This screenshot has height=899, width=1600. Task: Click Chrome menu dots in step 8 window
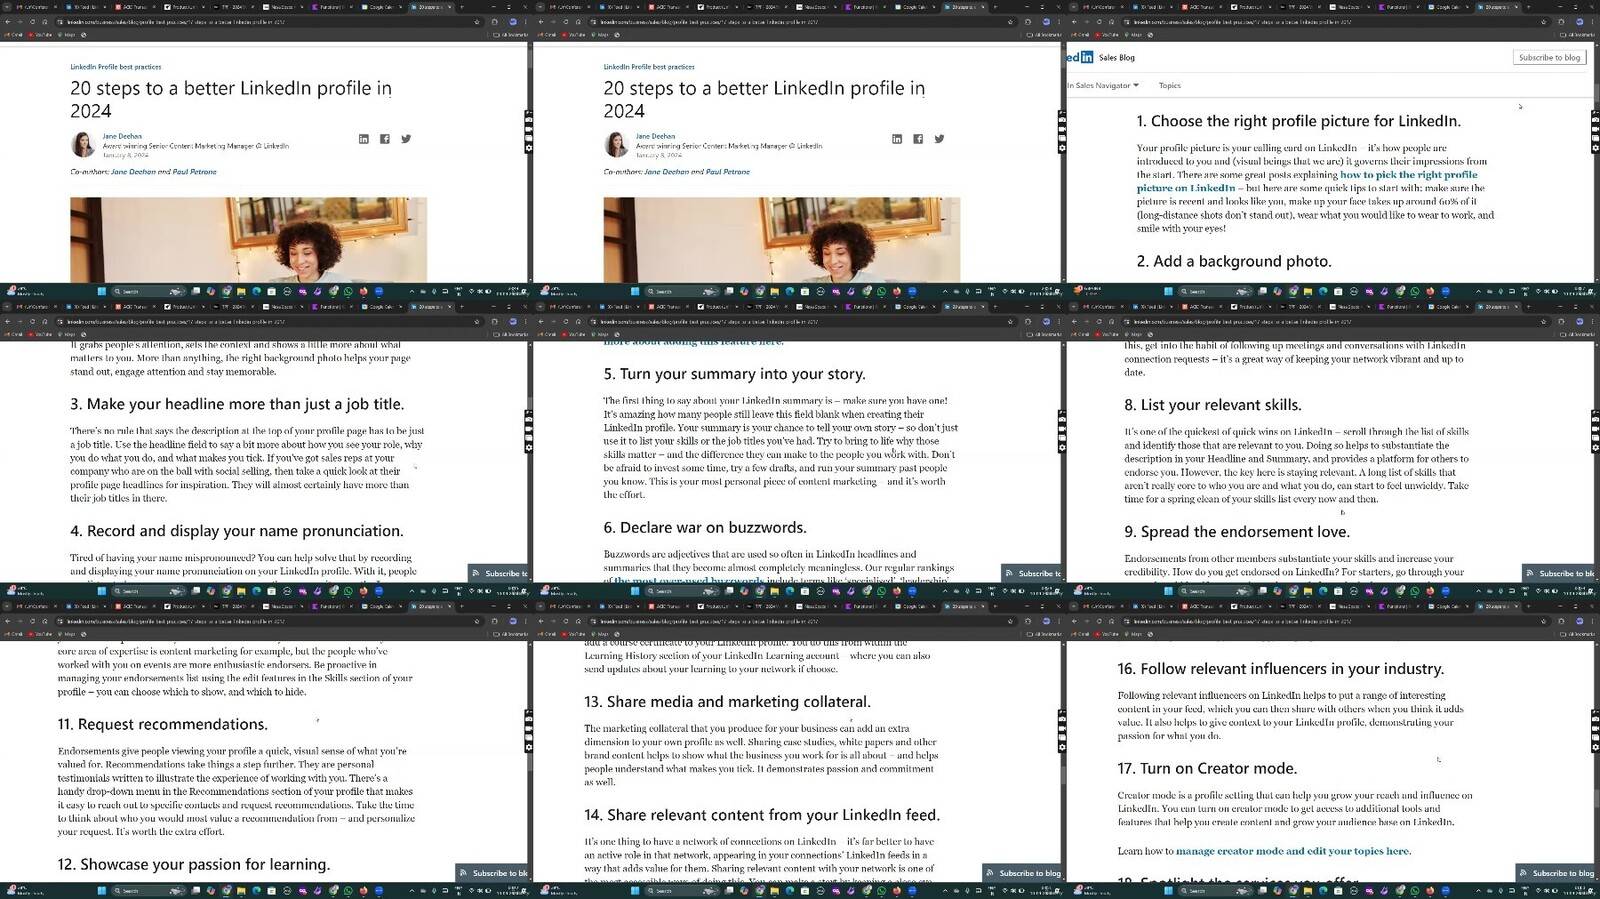[1593, 321]
